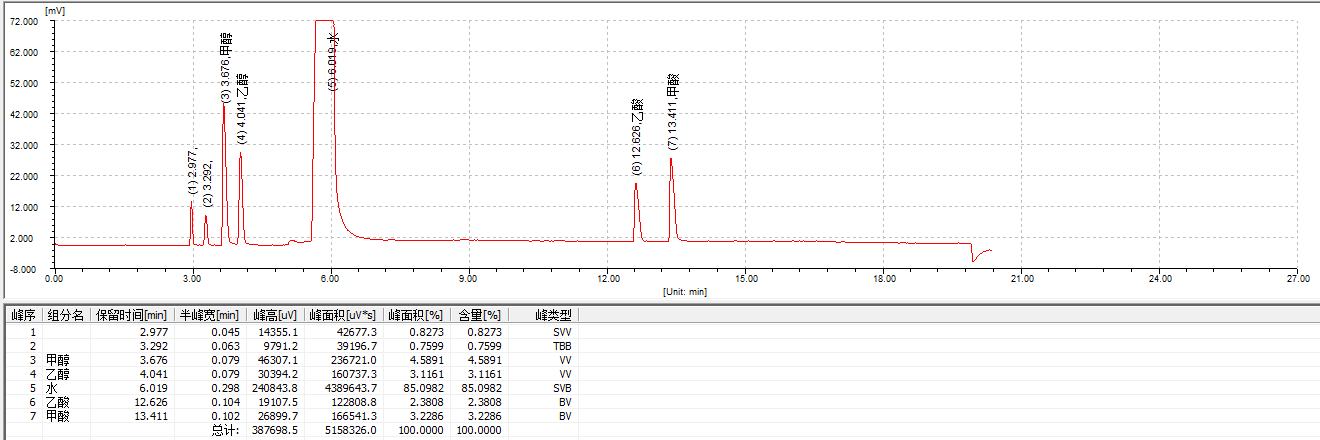The height and width of the screenshot is (440, 1320).
Task: Click the 2.977 peak label on chromatogram
Action: (x=192, y=170)
